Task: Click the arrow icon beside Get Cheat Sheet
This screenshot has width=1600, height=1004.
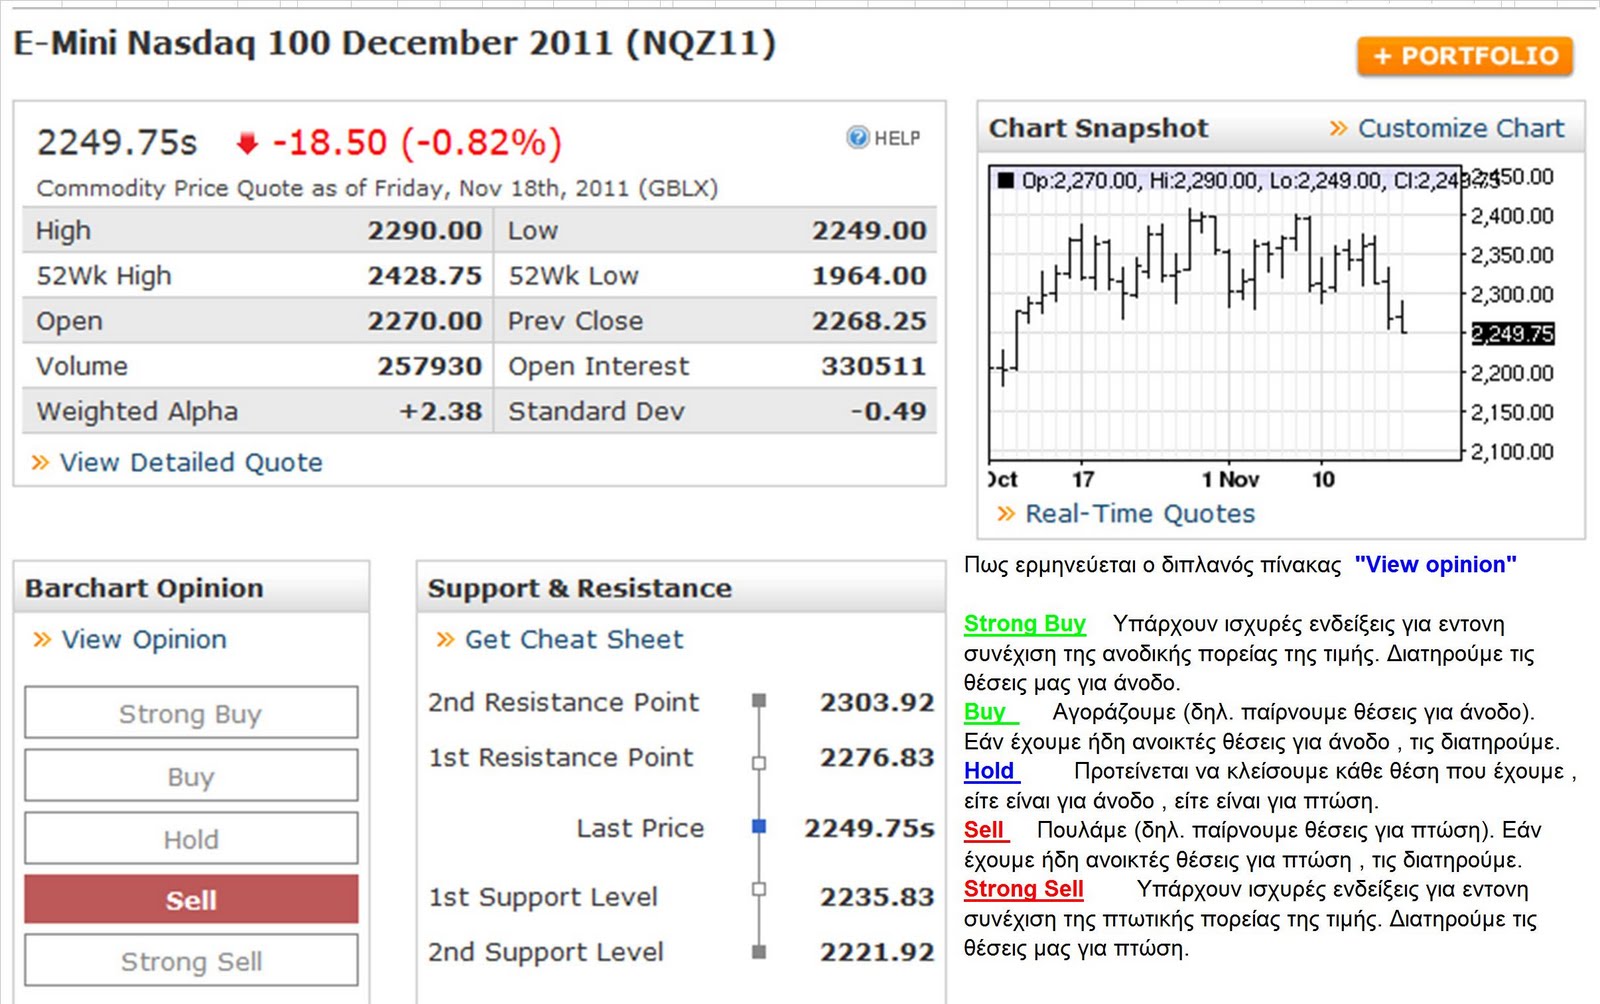Action: pos(446,639)
